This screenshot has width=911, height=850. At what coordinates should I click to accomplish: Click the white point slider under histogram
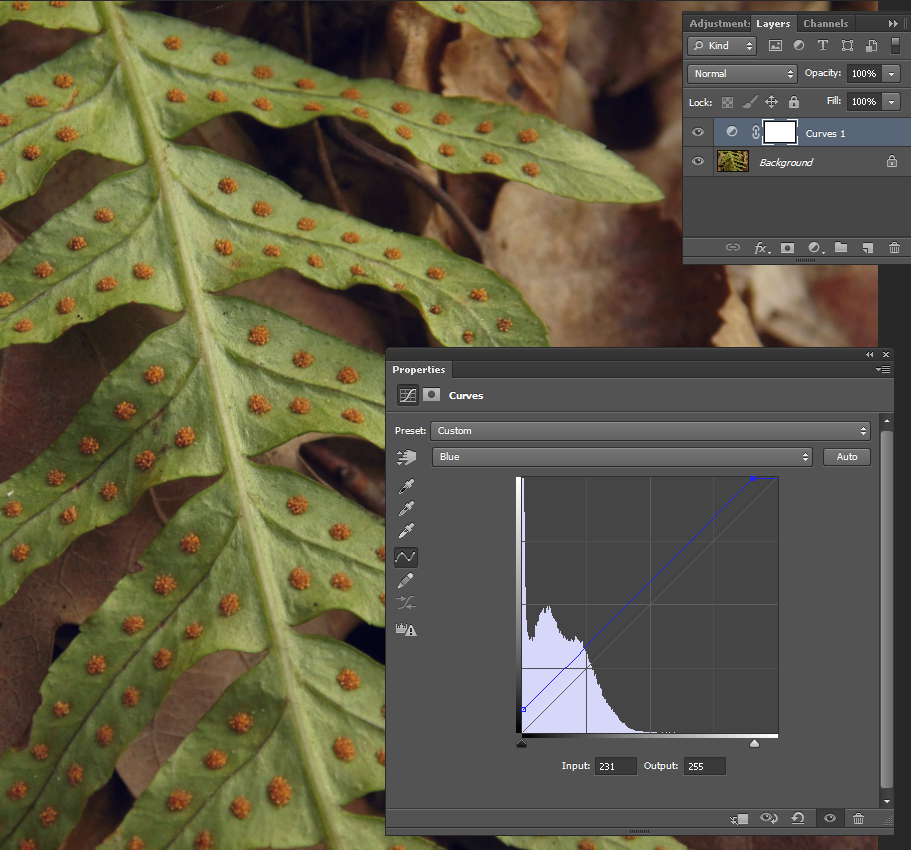pyautogui.click(x=754, y=743)
